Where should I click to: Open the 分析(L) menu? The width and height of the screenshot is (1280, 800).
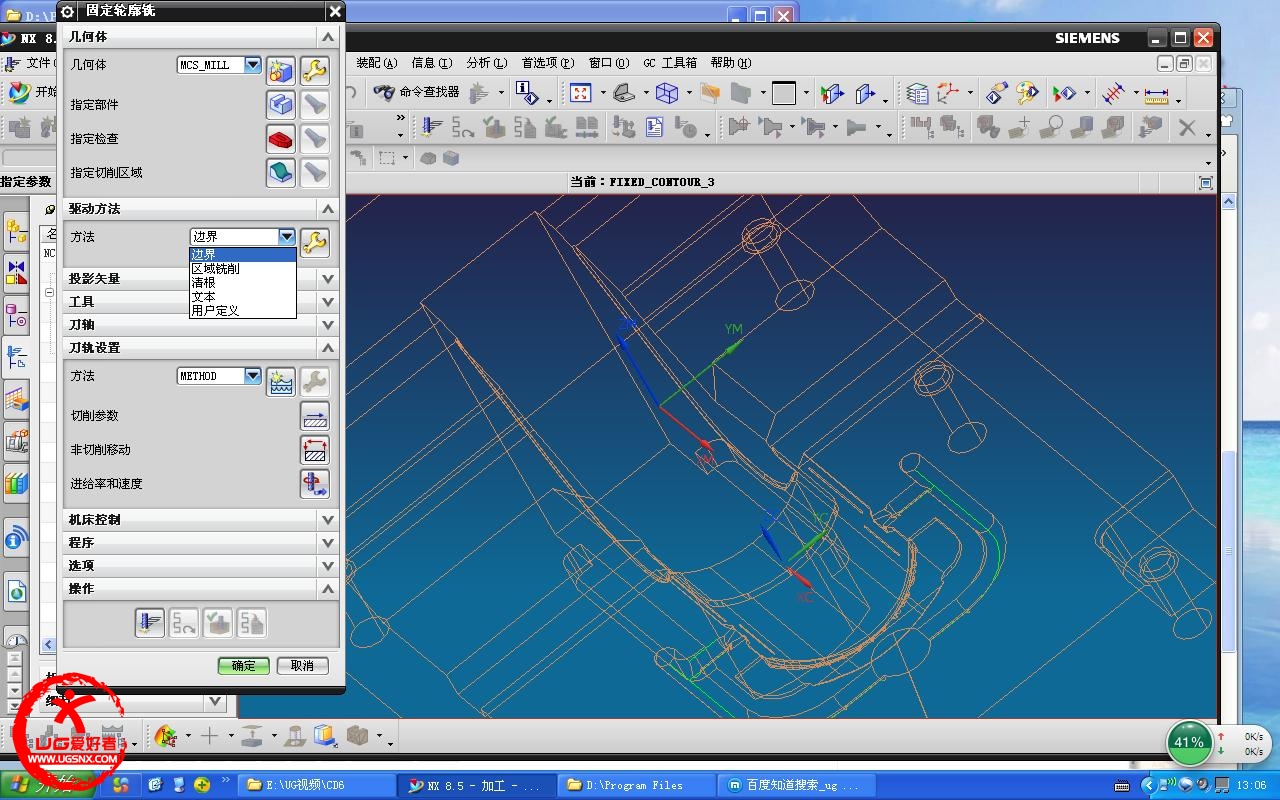487,62
